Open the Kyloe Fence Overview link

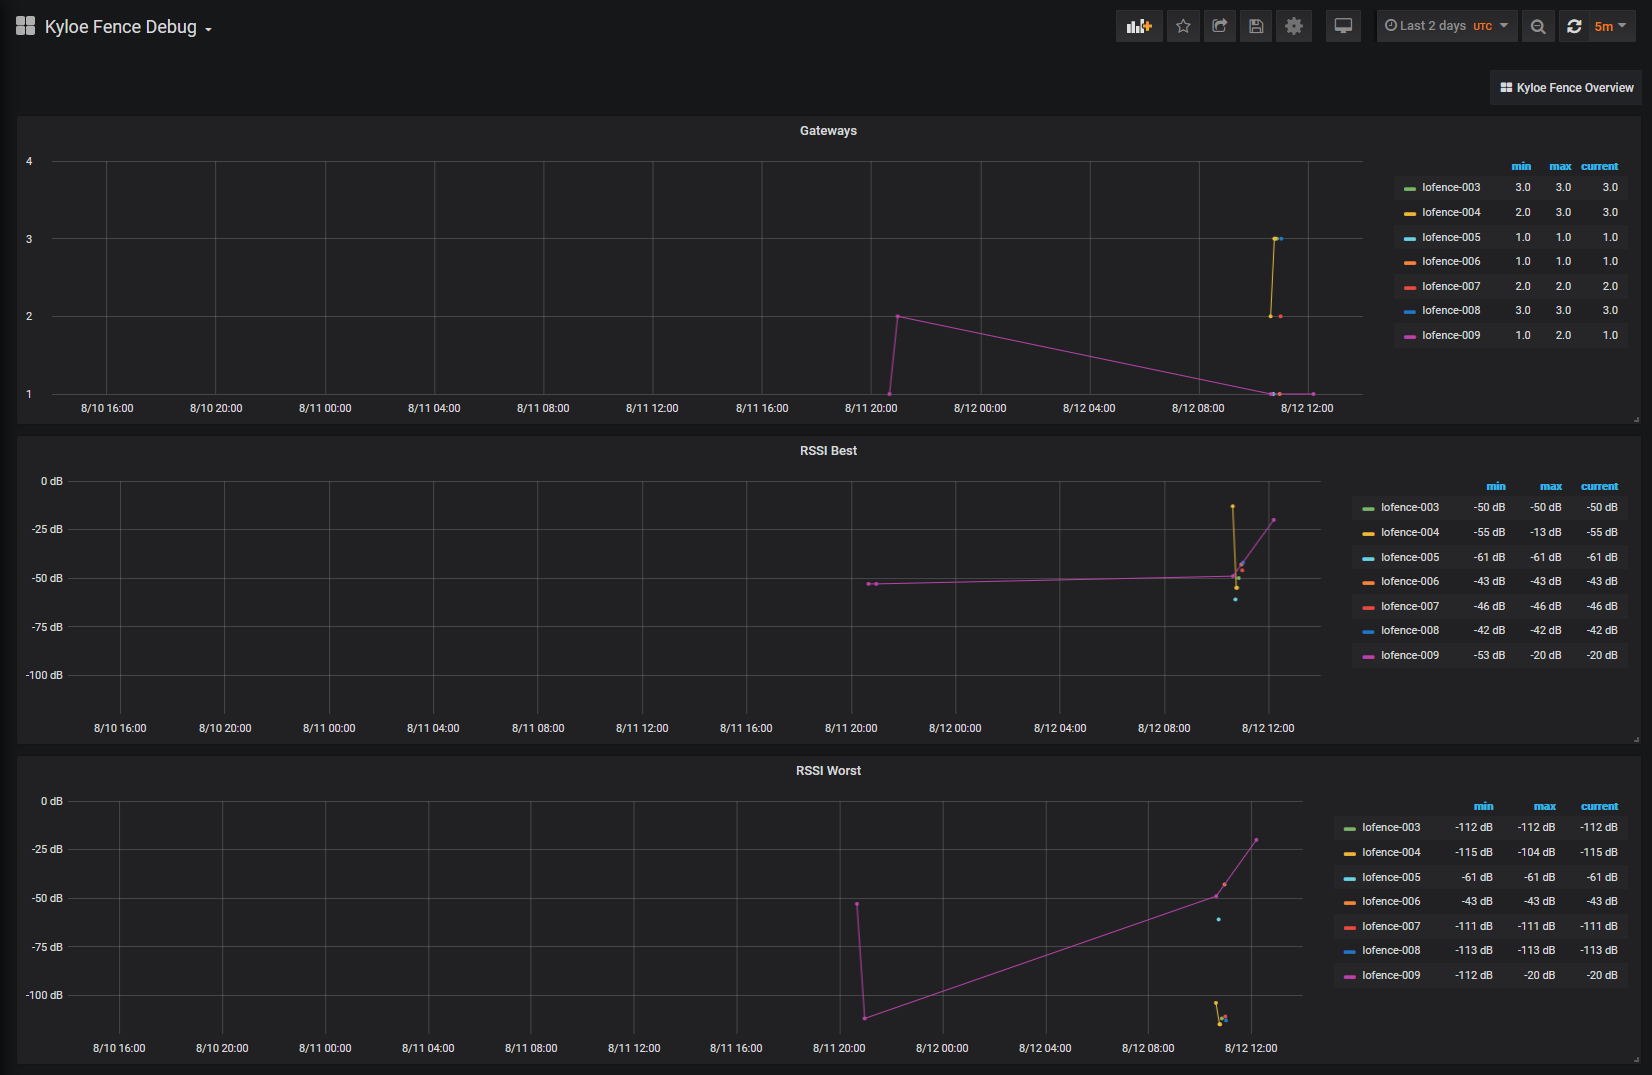click(1566, 88)
